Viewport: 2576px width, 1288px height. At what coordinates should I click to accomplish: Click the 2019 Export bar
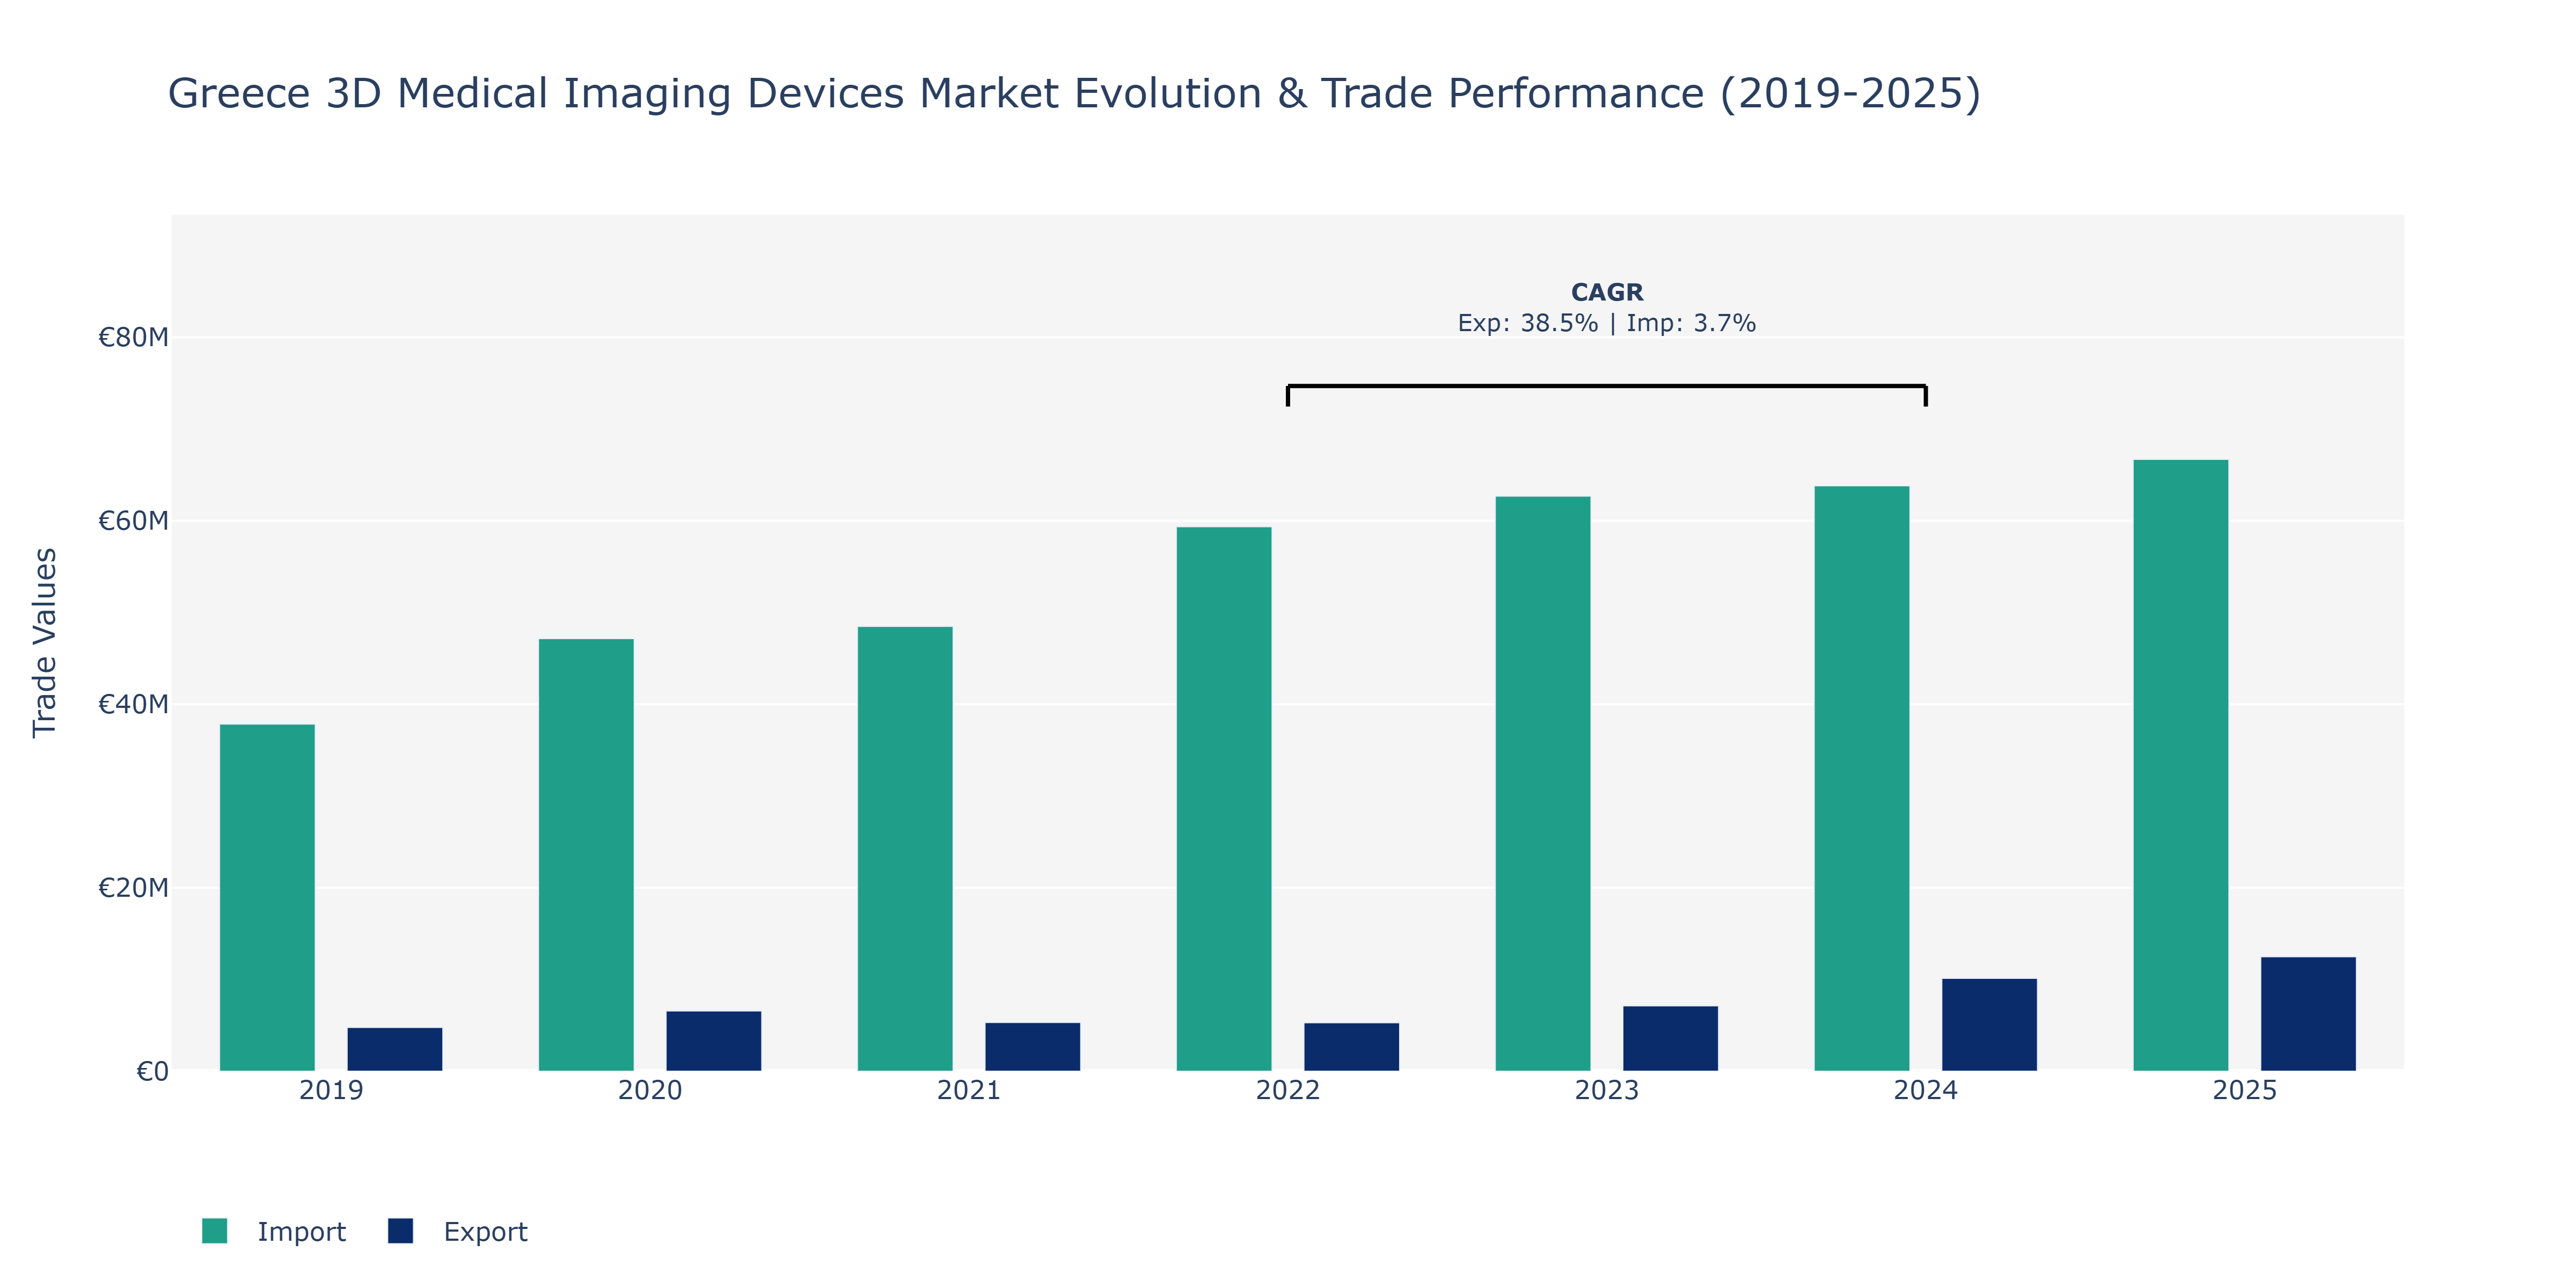pos(395,1049)
